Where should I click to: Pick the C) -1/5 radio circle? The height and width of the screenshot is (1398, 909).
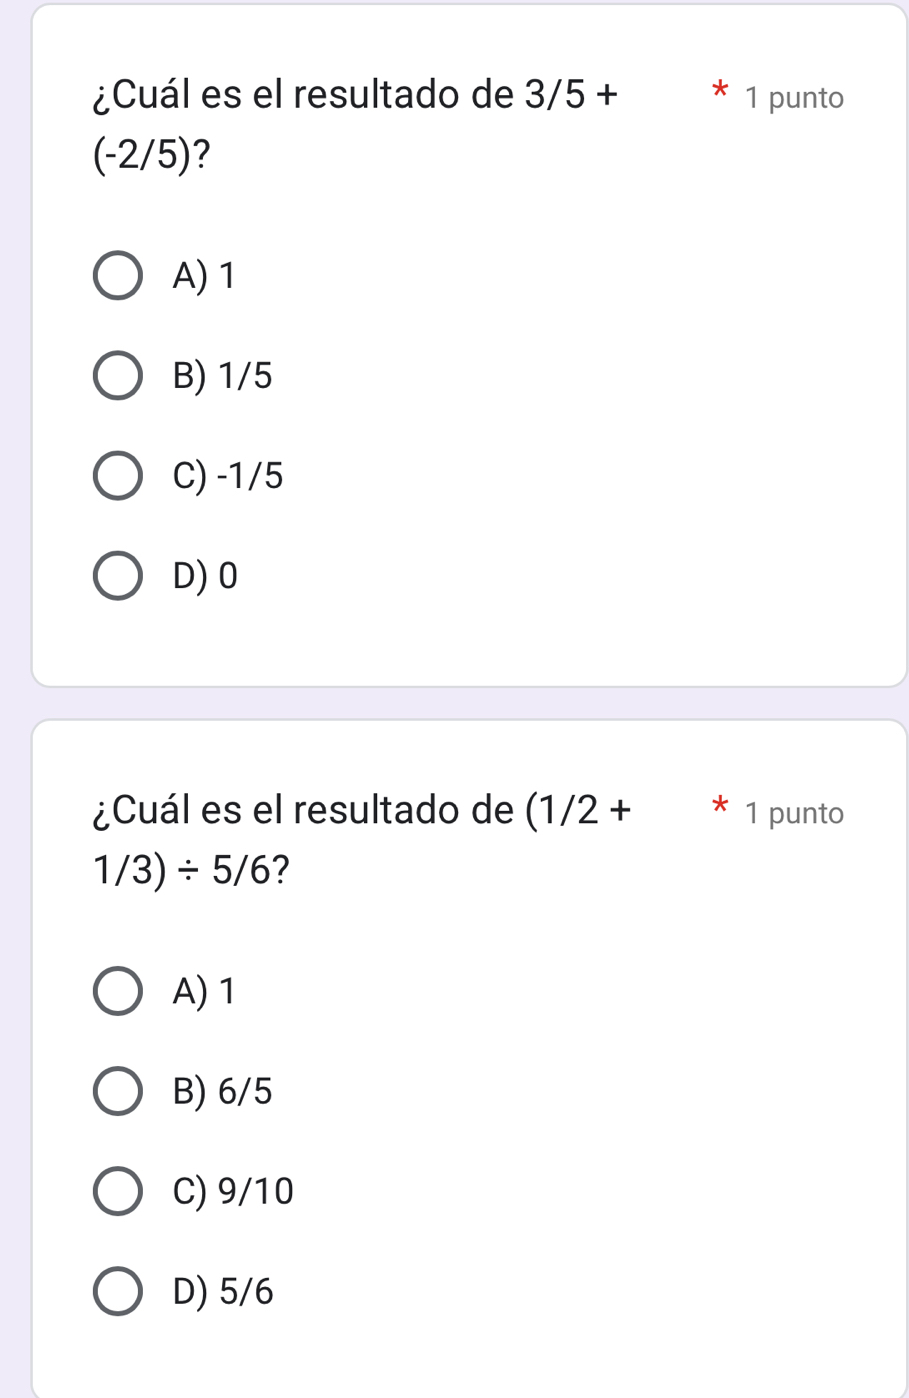pyautogui.click(x=118, y=476)
